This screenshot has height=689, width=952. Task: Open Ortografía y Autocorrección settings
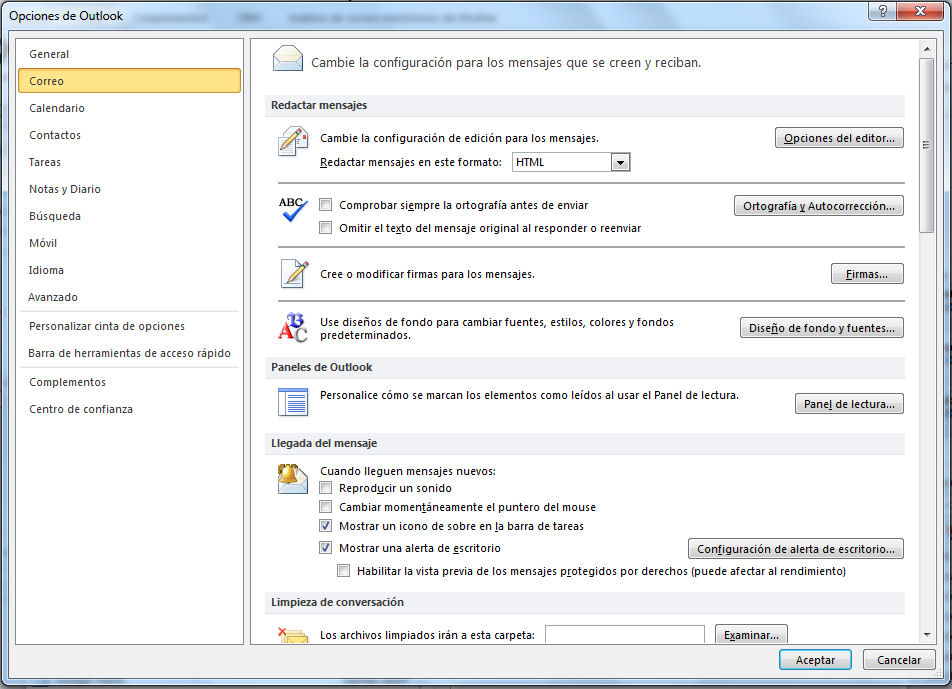pos(818,206)
